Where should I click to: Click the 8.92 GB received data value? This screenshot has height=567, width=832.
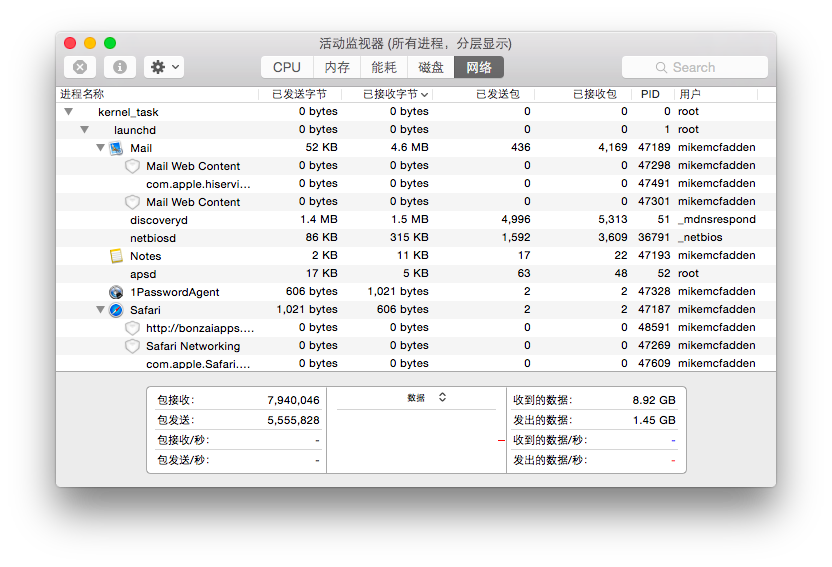654,400
